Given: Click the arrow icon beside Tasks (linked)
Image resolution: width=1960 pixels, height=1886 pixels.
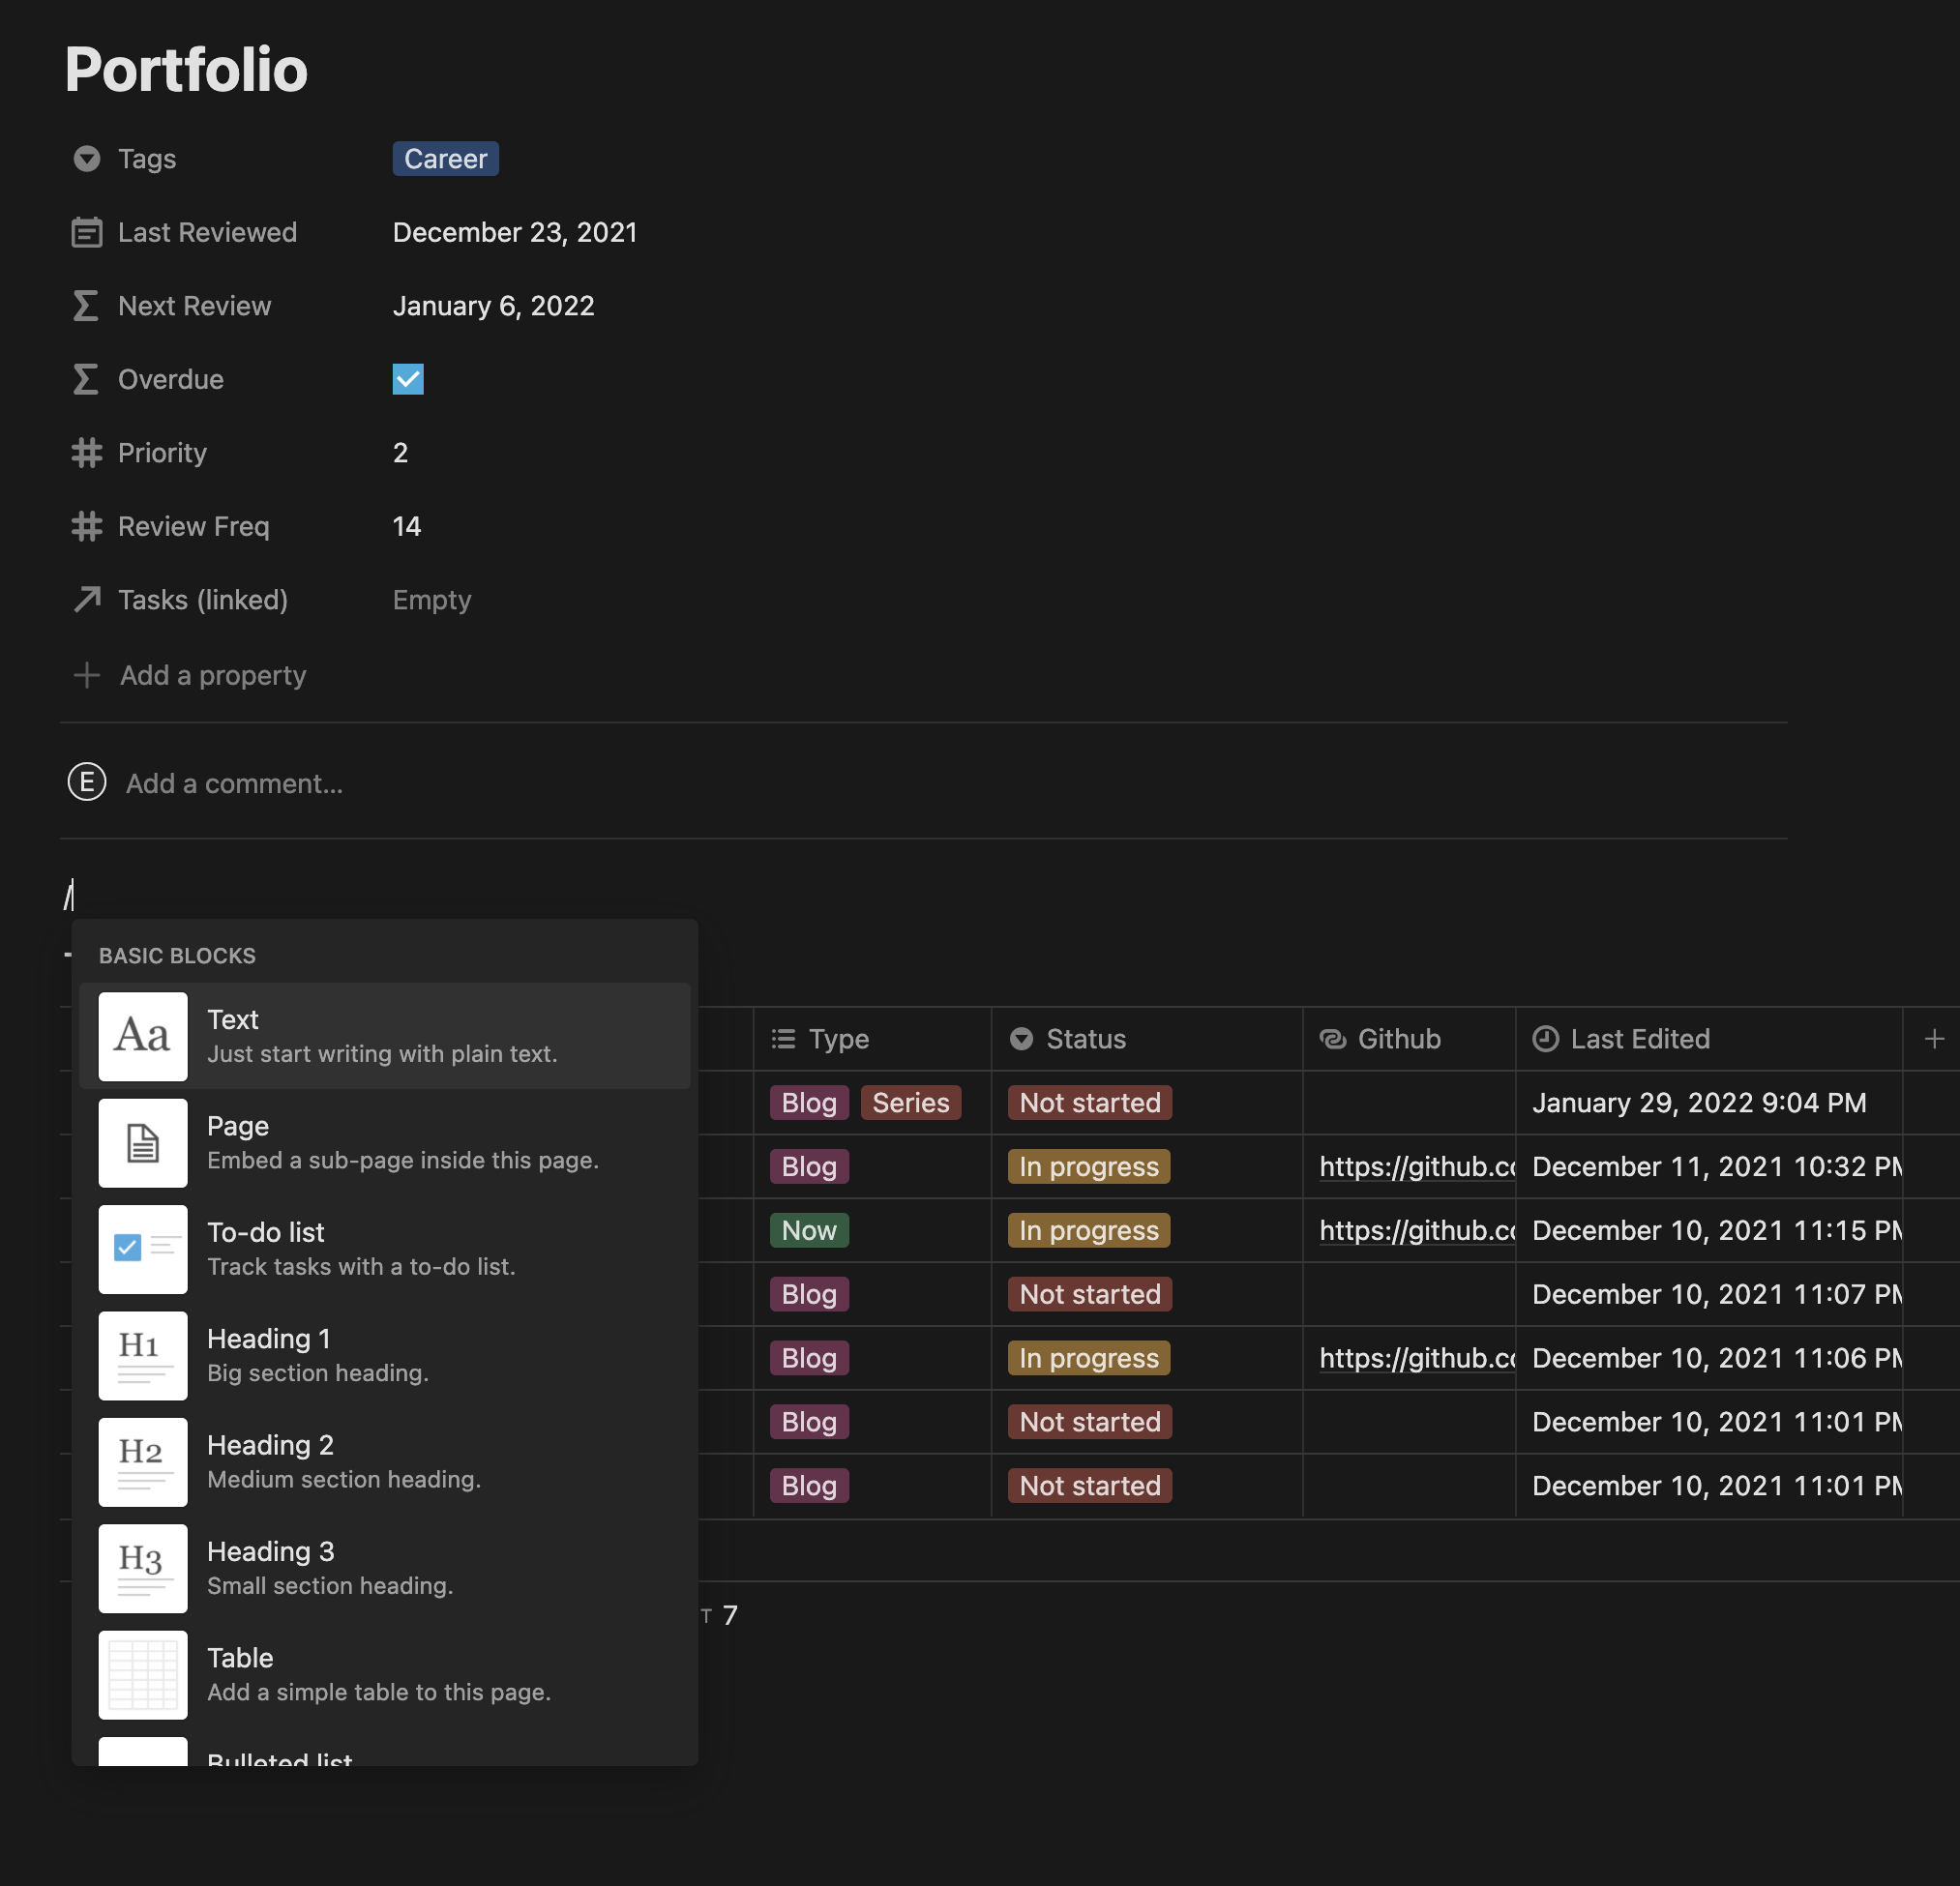Looking at the screenshot, I should pyautogui.click(x=87, y=599).
